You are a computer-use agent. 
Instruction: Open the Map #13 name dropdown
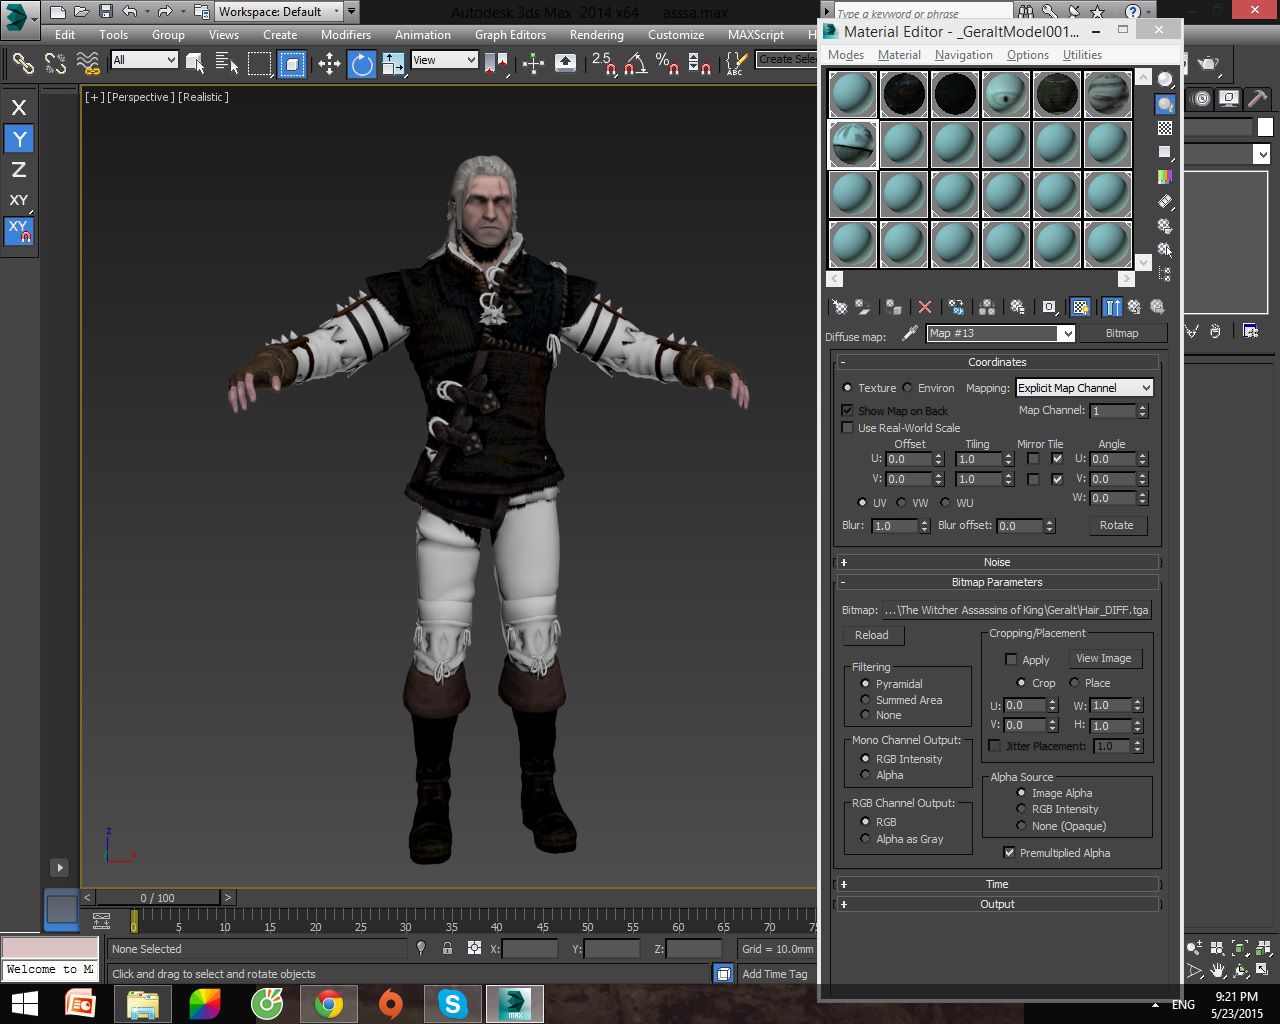(1067, 334)
